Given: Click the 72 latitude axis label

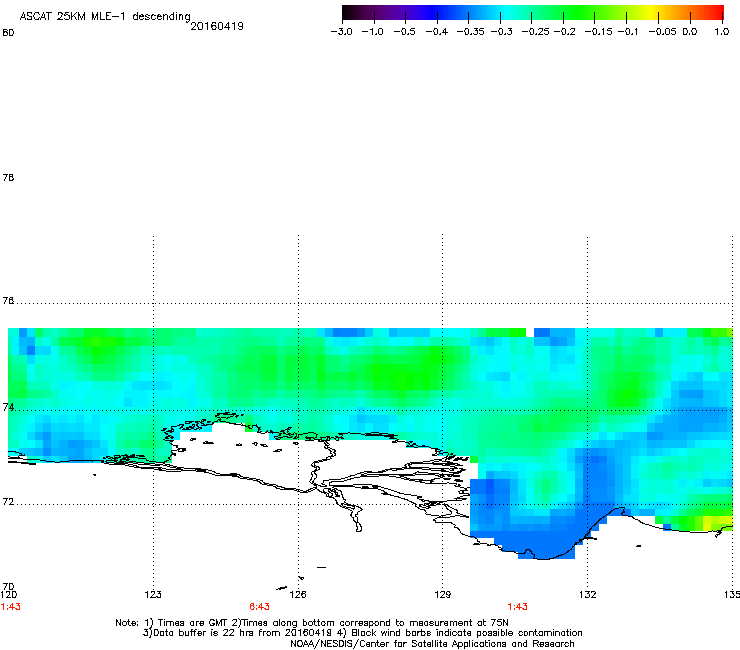Looking at the screenshot, I should pyautogui.click(x=8, y=502).
